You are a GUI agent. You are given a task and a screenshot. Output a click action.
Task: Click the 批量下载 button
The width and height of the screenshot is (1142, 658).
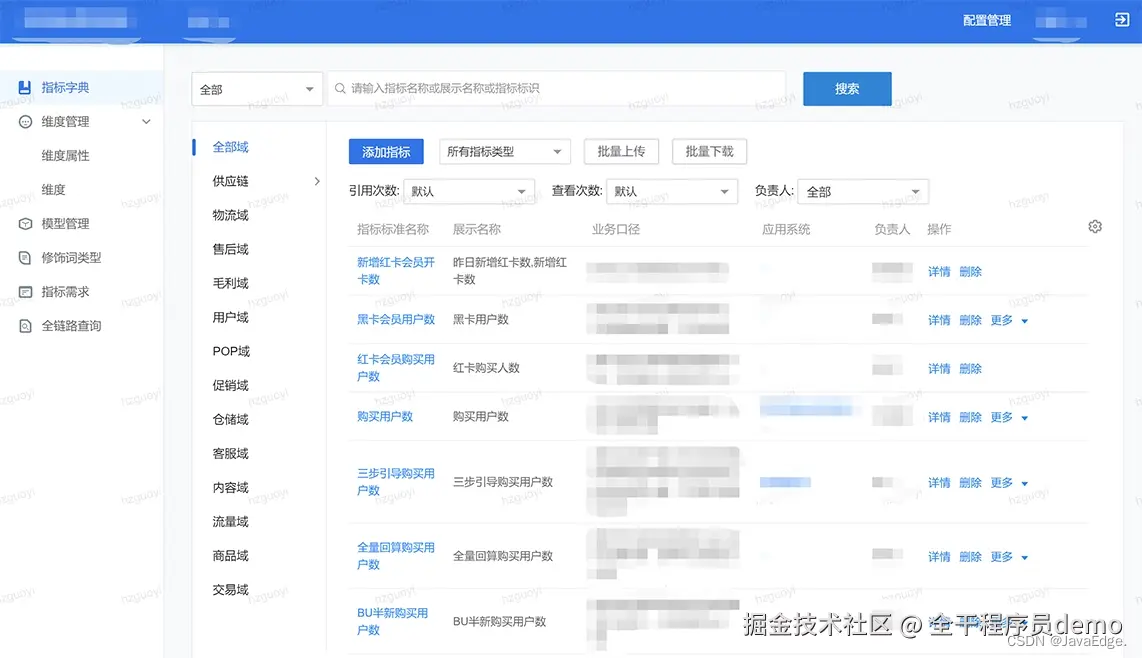tap(709, 152)
